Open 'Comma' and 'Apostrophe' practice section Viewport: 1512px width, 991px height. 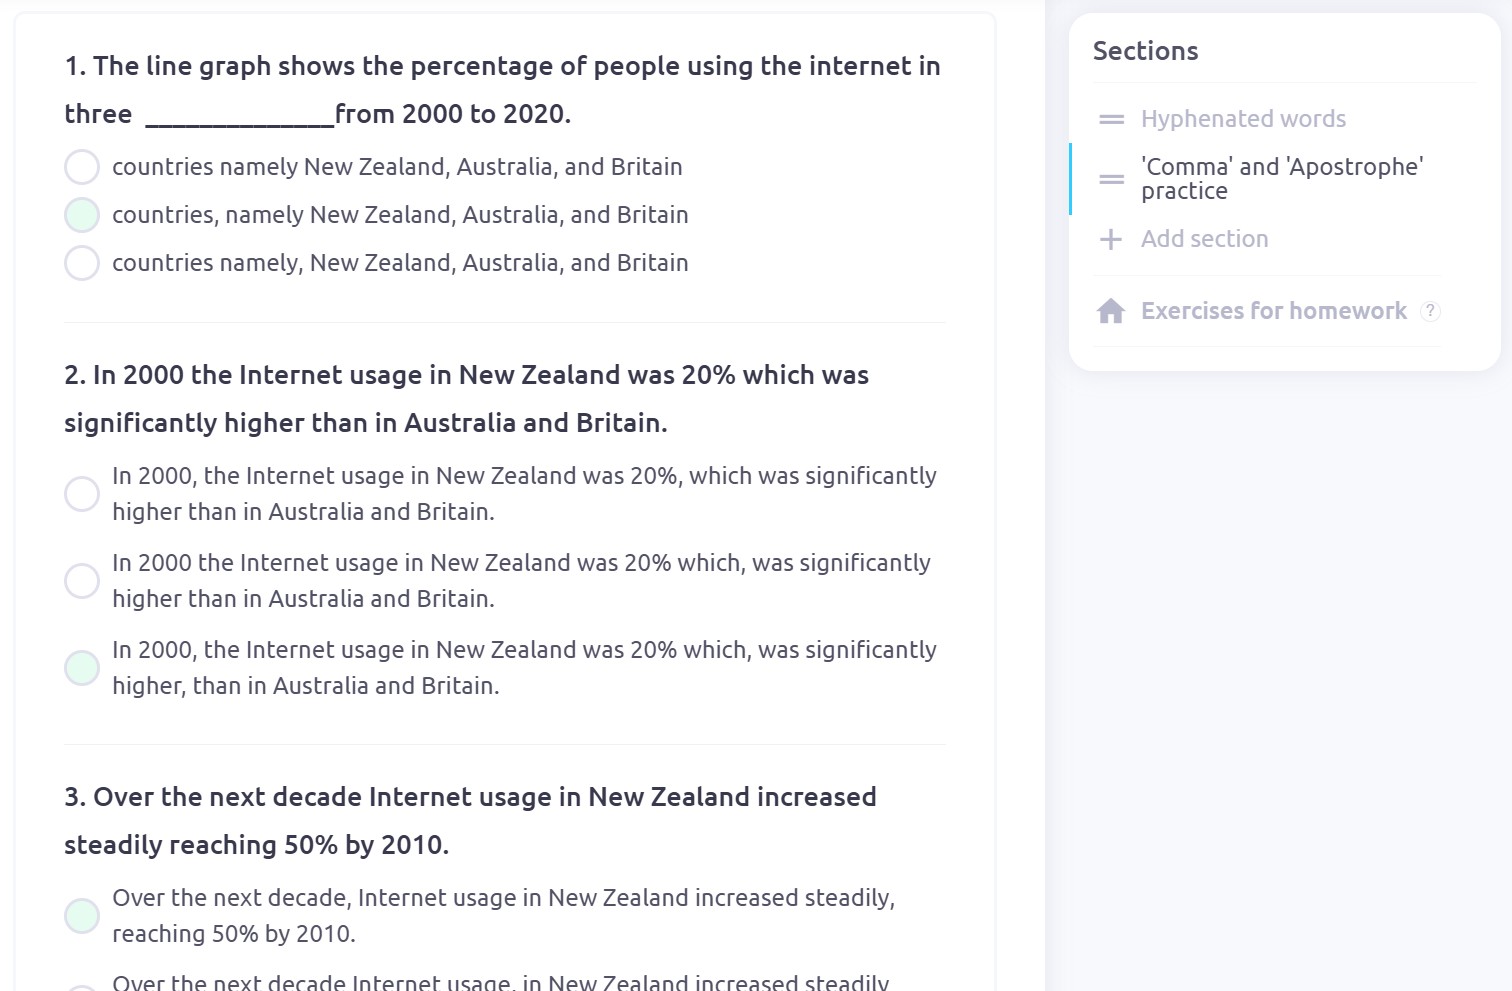[x=1281, y=179]
